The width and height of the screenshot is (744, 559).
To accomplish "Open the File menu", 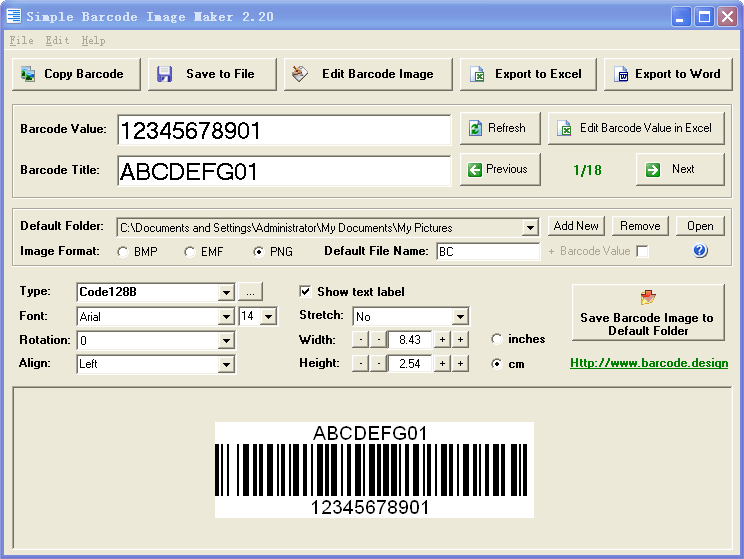I will point(21,41).
